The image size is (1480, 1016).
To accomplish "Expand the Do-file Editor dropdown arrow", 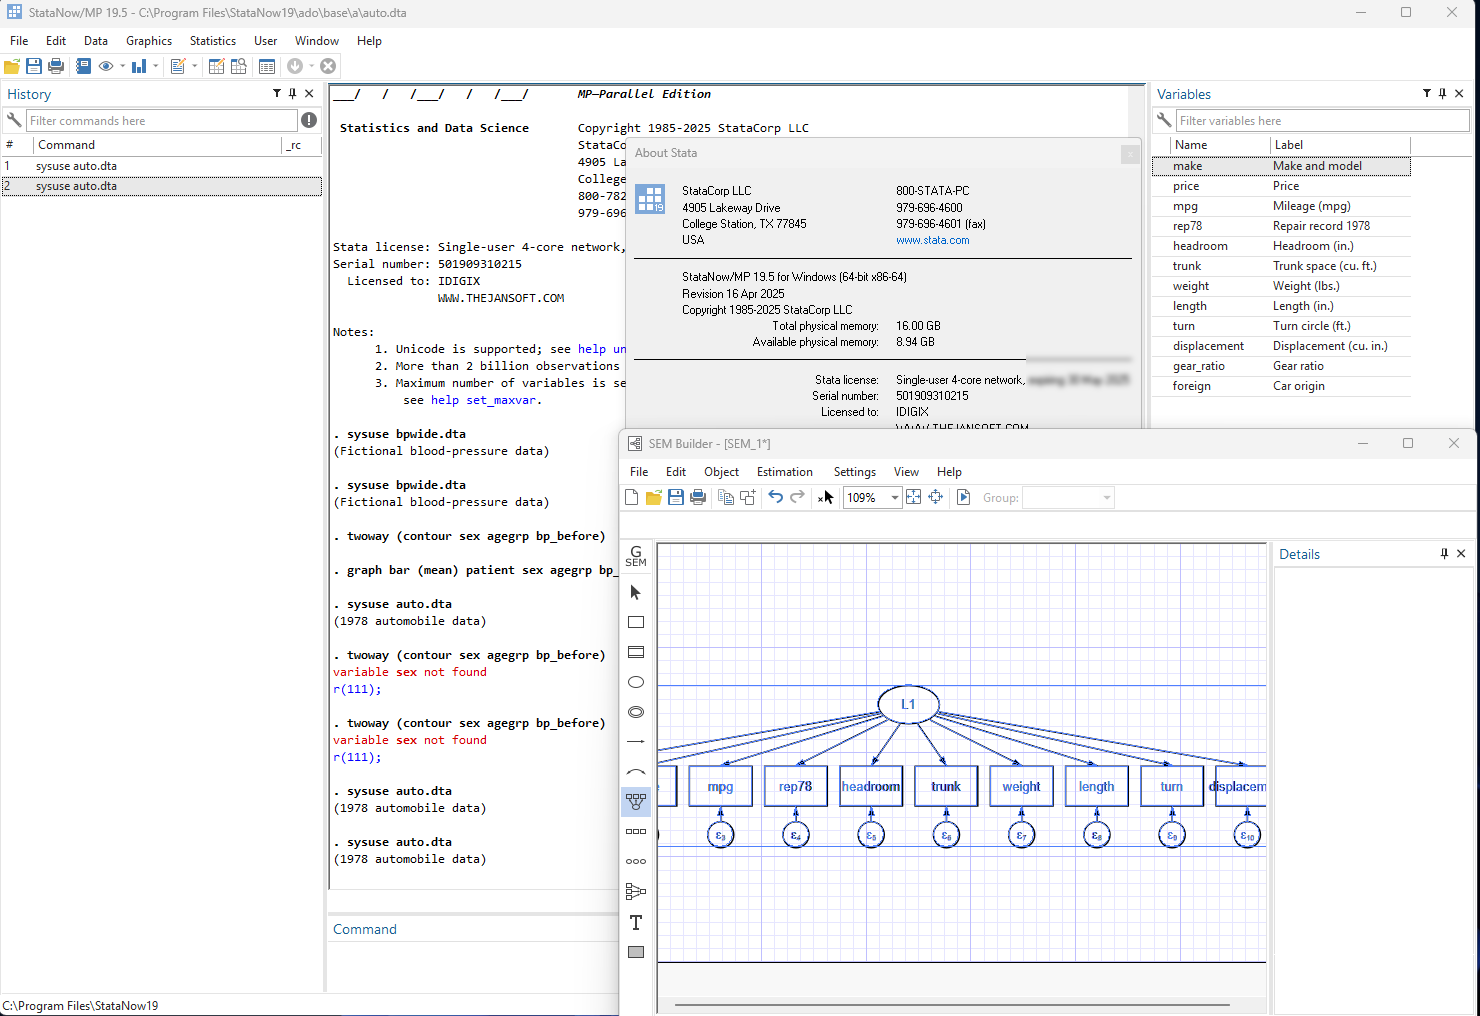I will tap(194, 66).
